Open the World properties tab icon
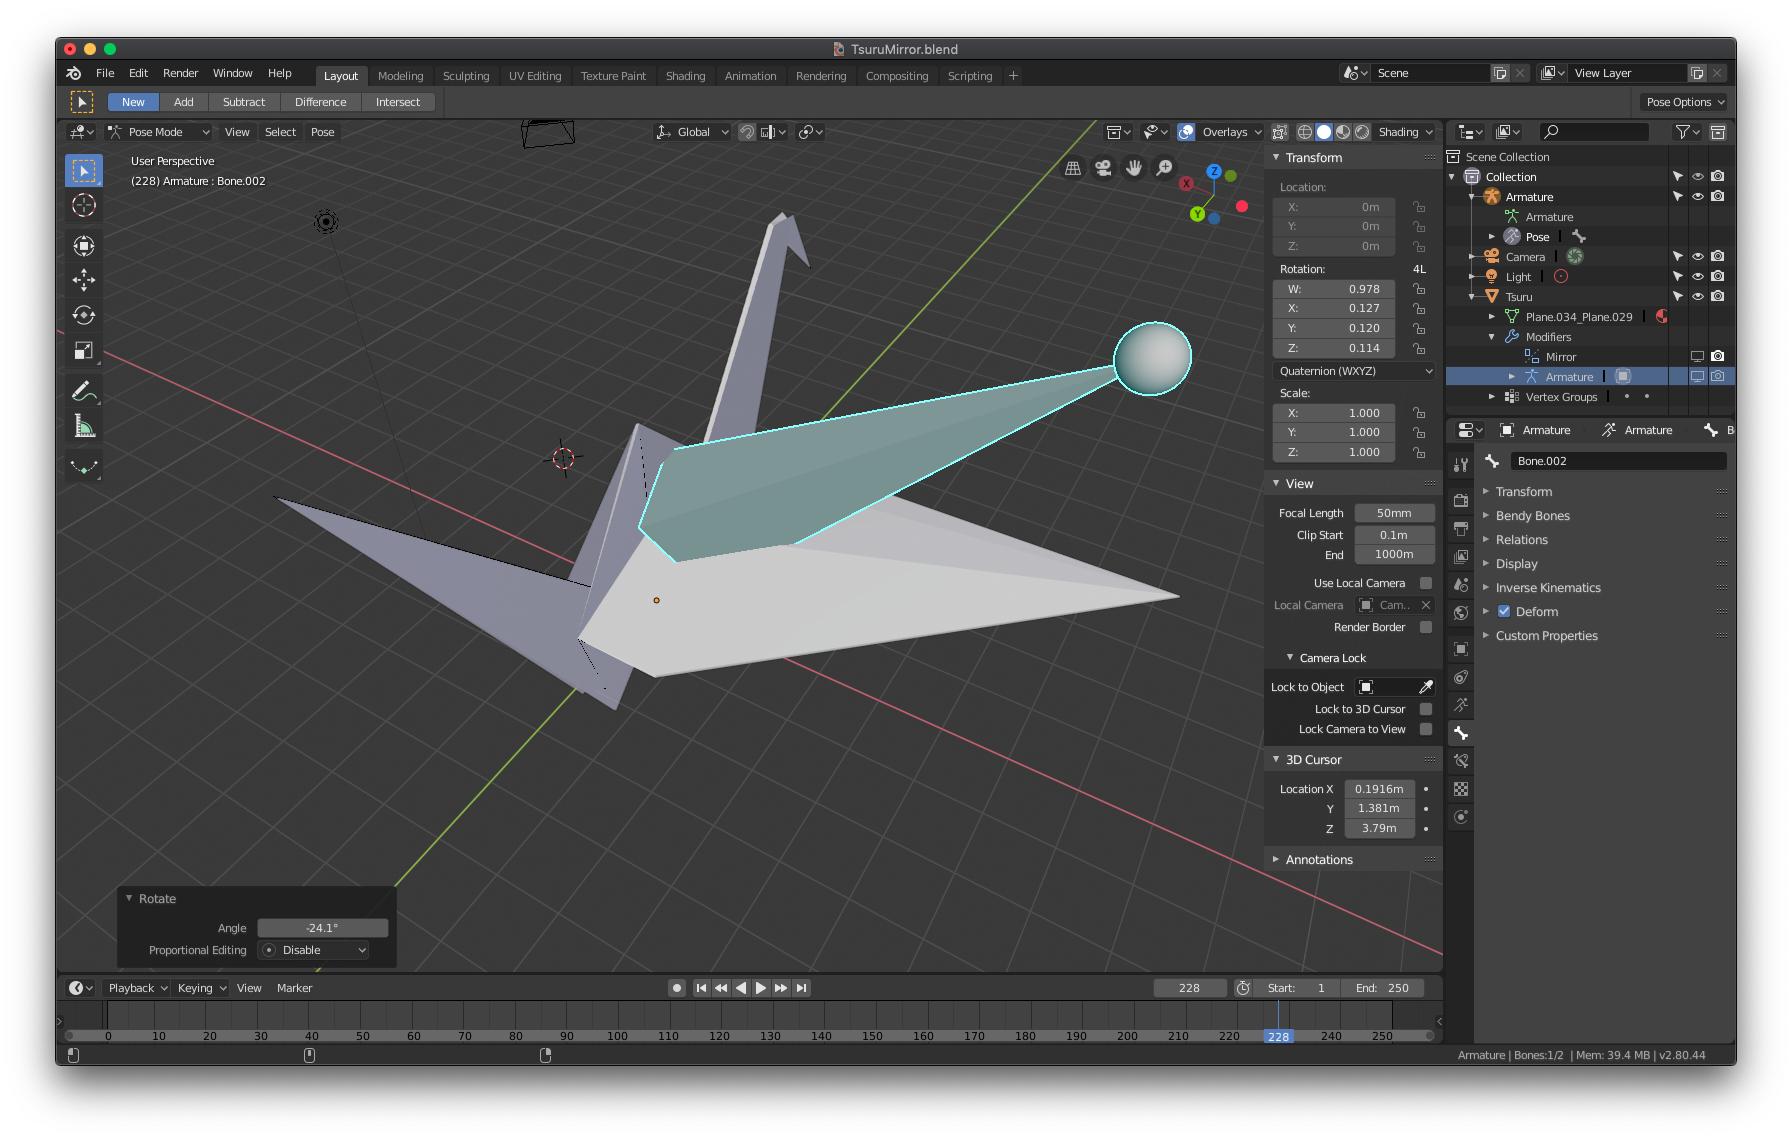Image resolution: width=1792 pixels, height=1139 pixels. pos(1461,613)
